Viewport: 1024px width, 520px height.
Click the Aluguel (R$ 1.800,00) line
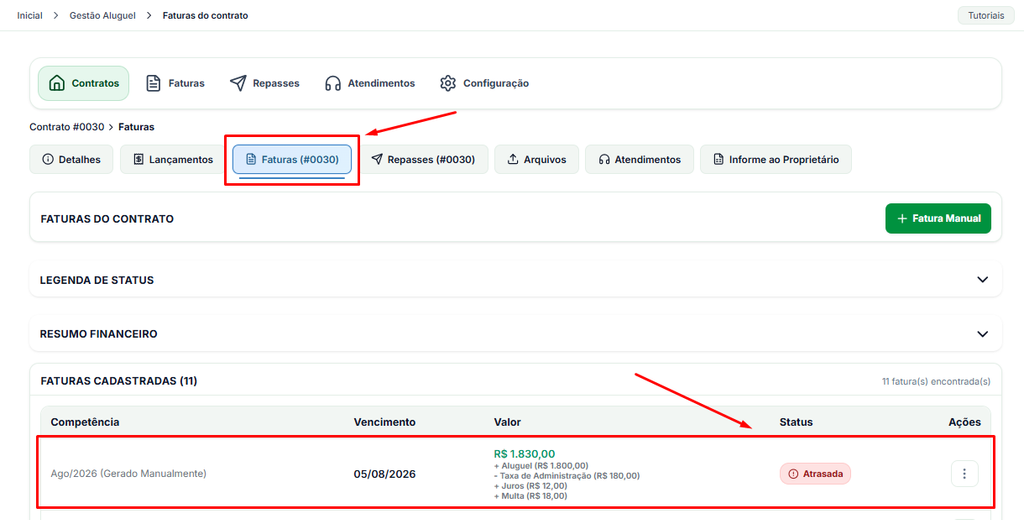pos(541,466)
